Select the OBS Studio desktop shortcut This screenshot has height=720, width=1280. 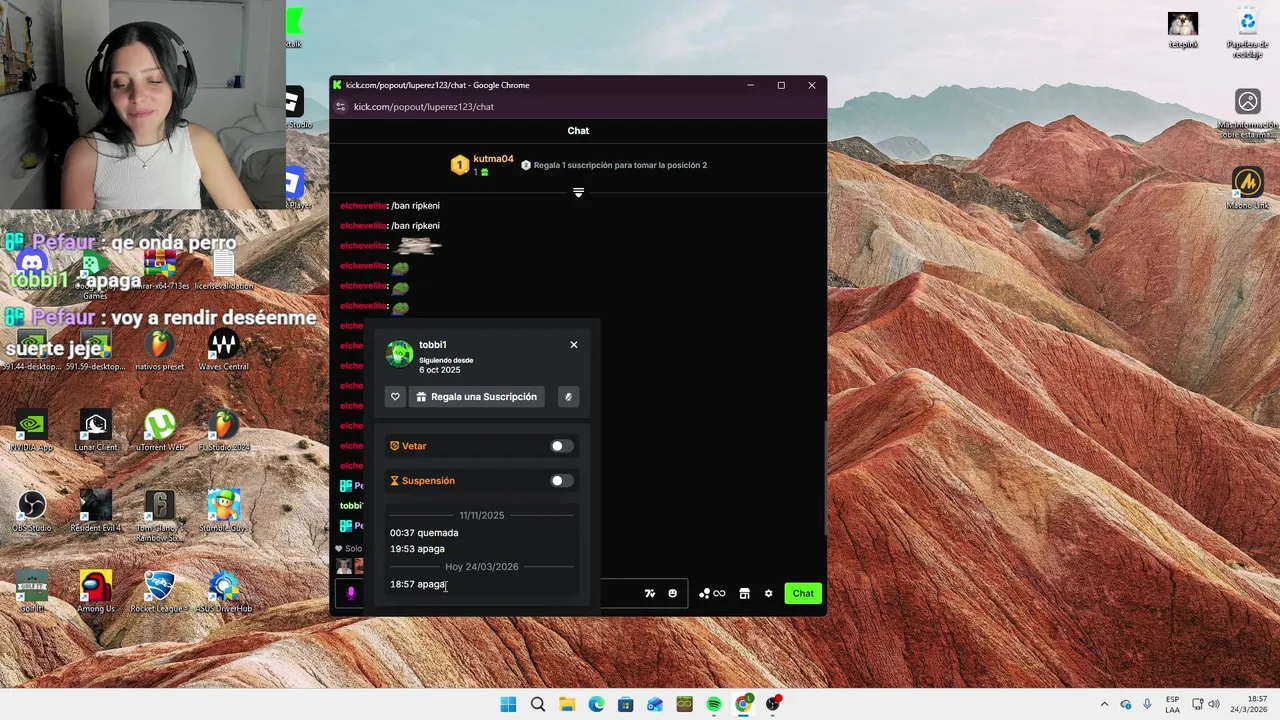(x=32, y=511)
